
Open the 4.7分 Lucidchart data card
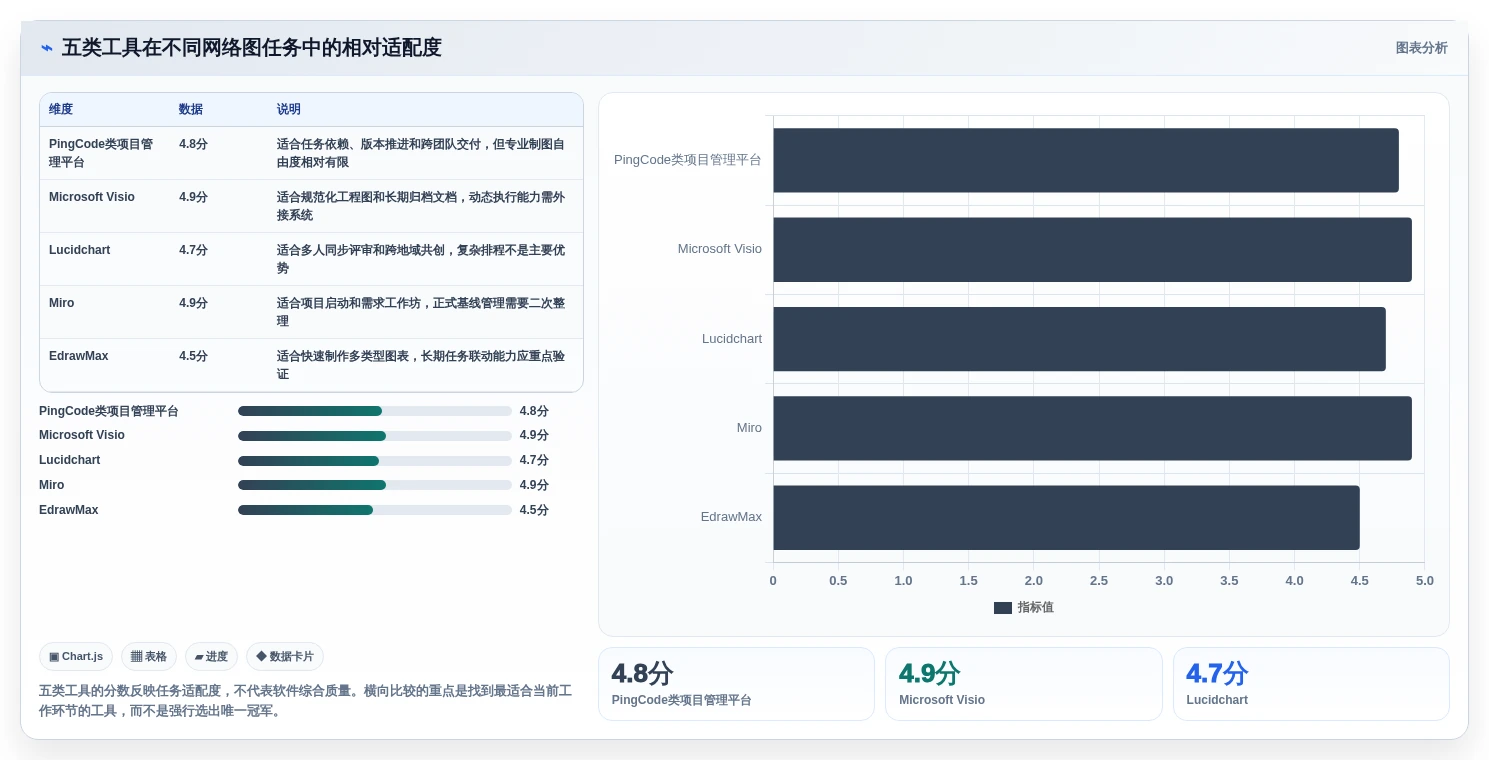point(1311,684)
